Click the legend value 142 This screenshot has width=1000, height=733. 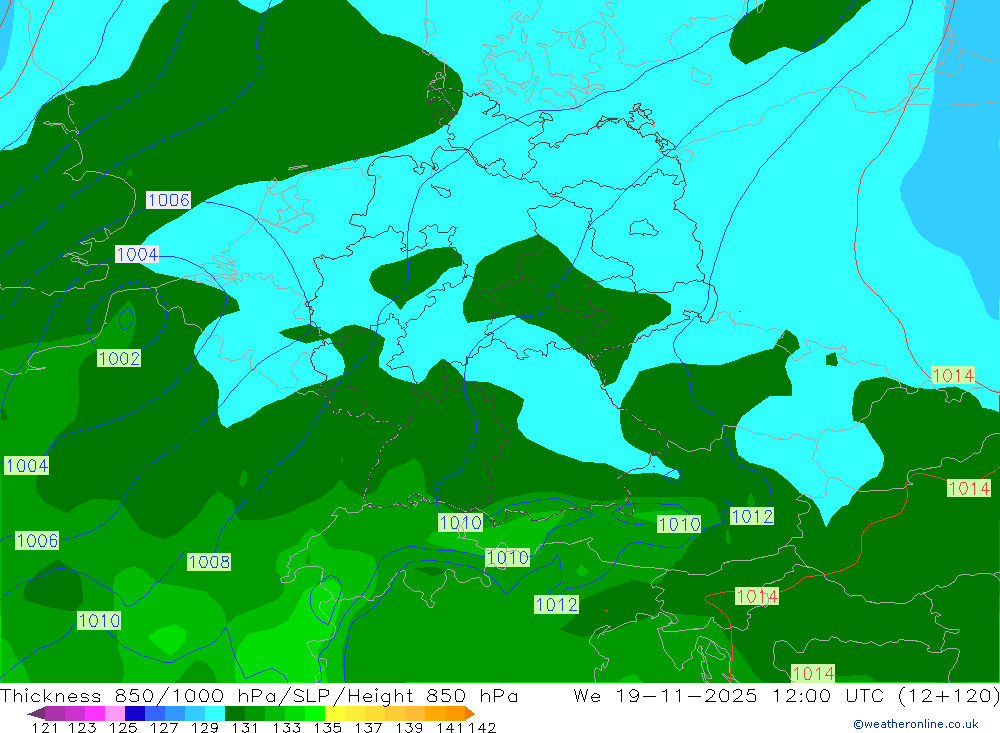[482, 728]
